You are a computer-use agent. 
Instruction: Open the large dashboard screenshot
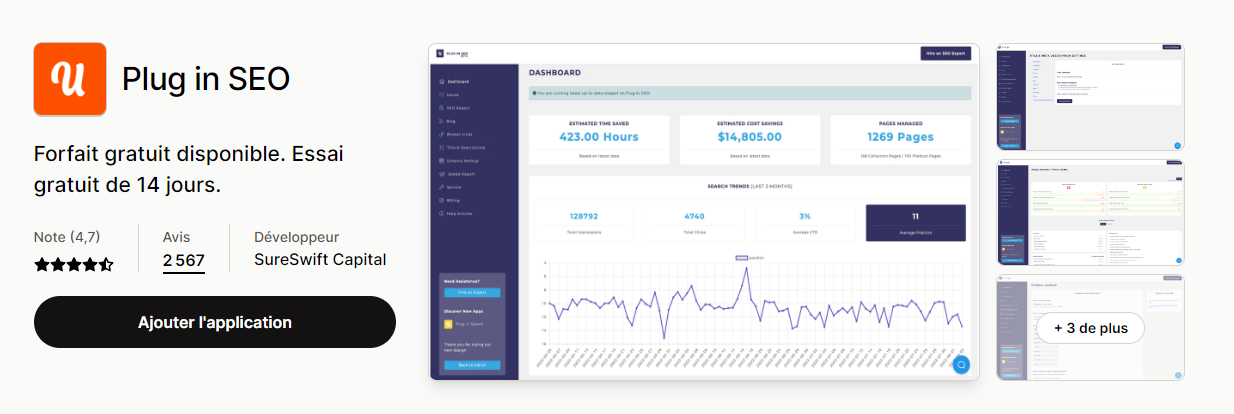(704, 212)
